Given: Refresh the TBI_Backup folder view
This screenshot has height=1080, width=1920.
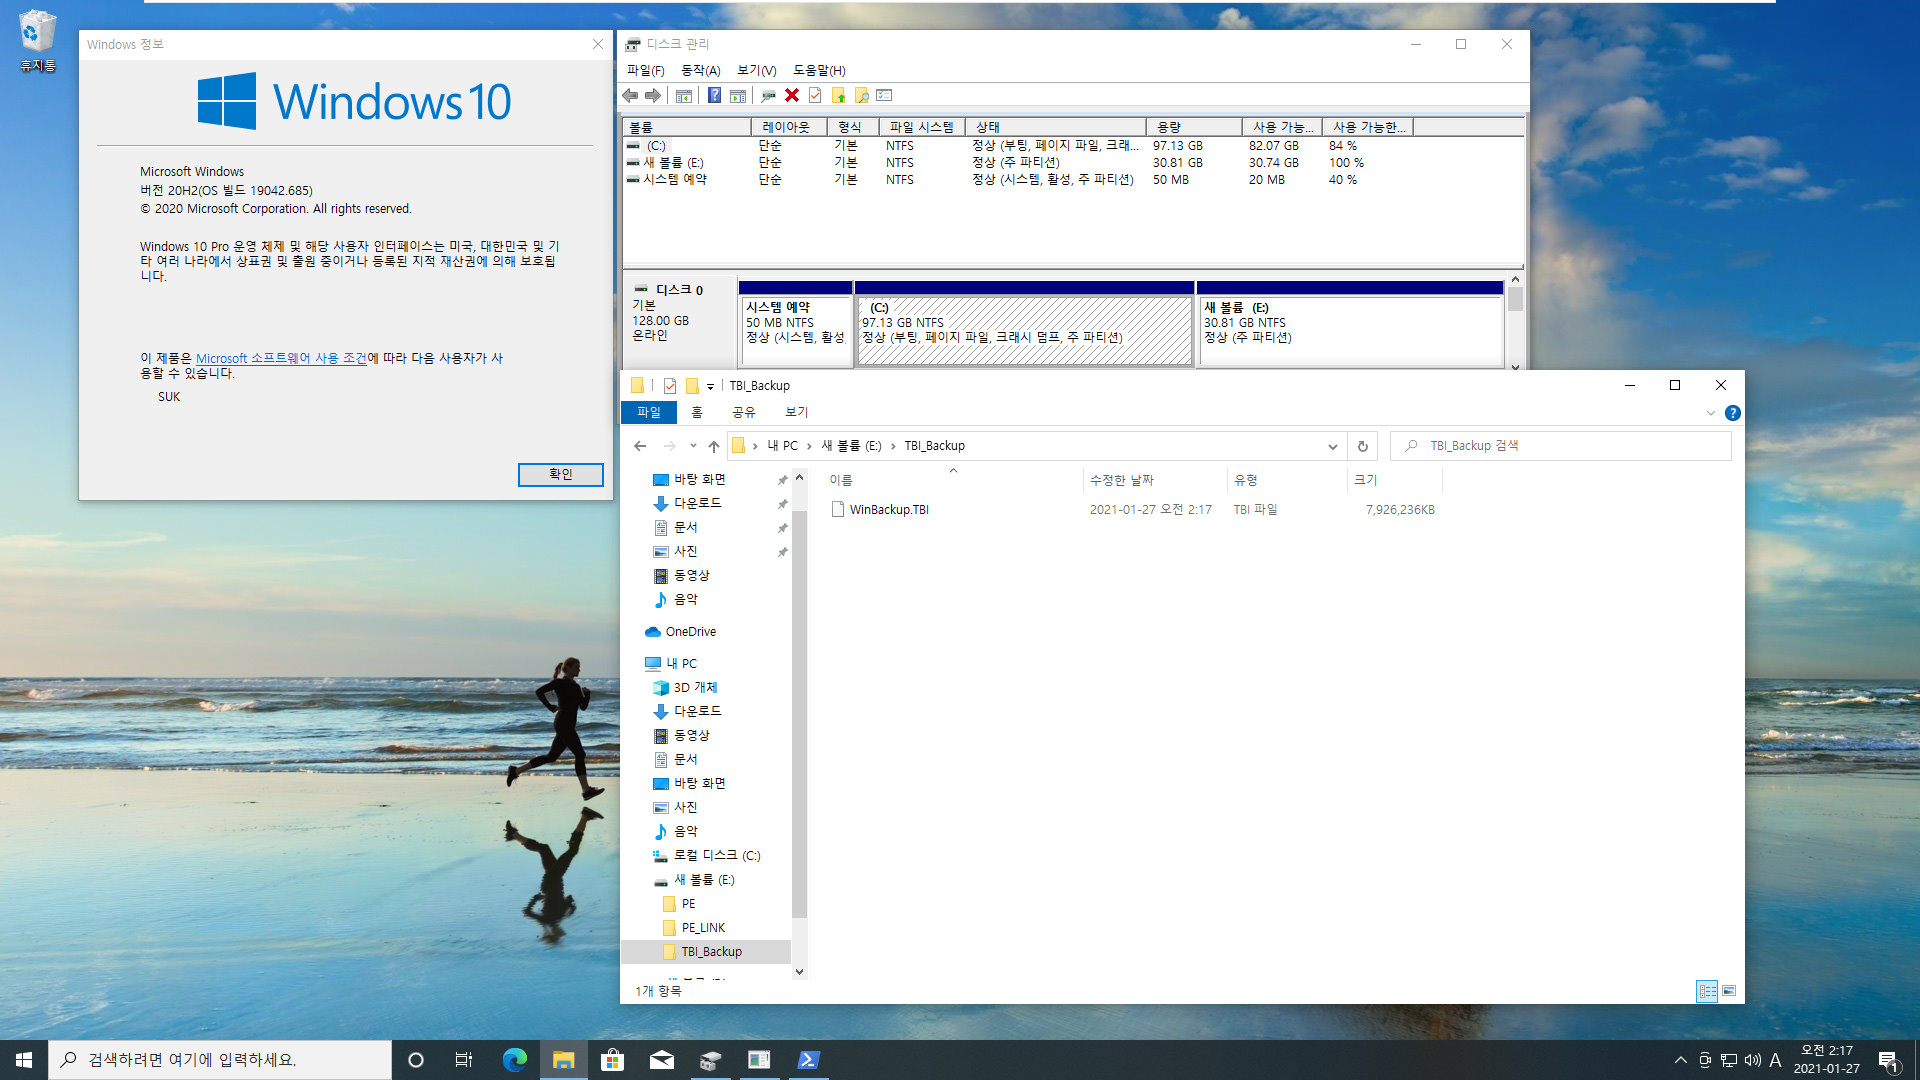Looking at the screenshot, I should (x=1362, y=446).
